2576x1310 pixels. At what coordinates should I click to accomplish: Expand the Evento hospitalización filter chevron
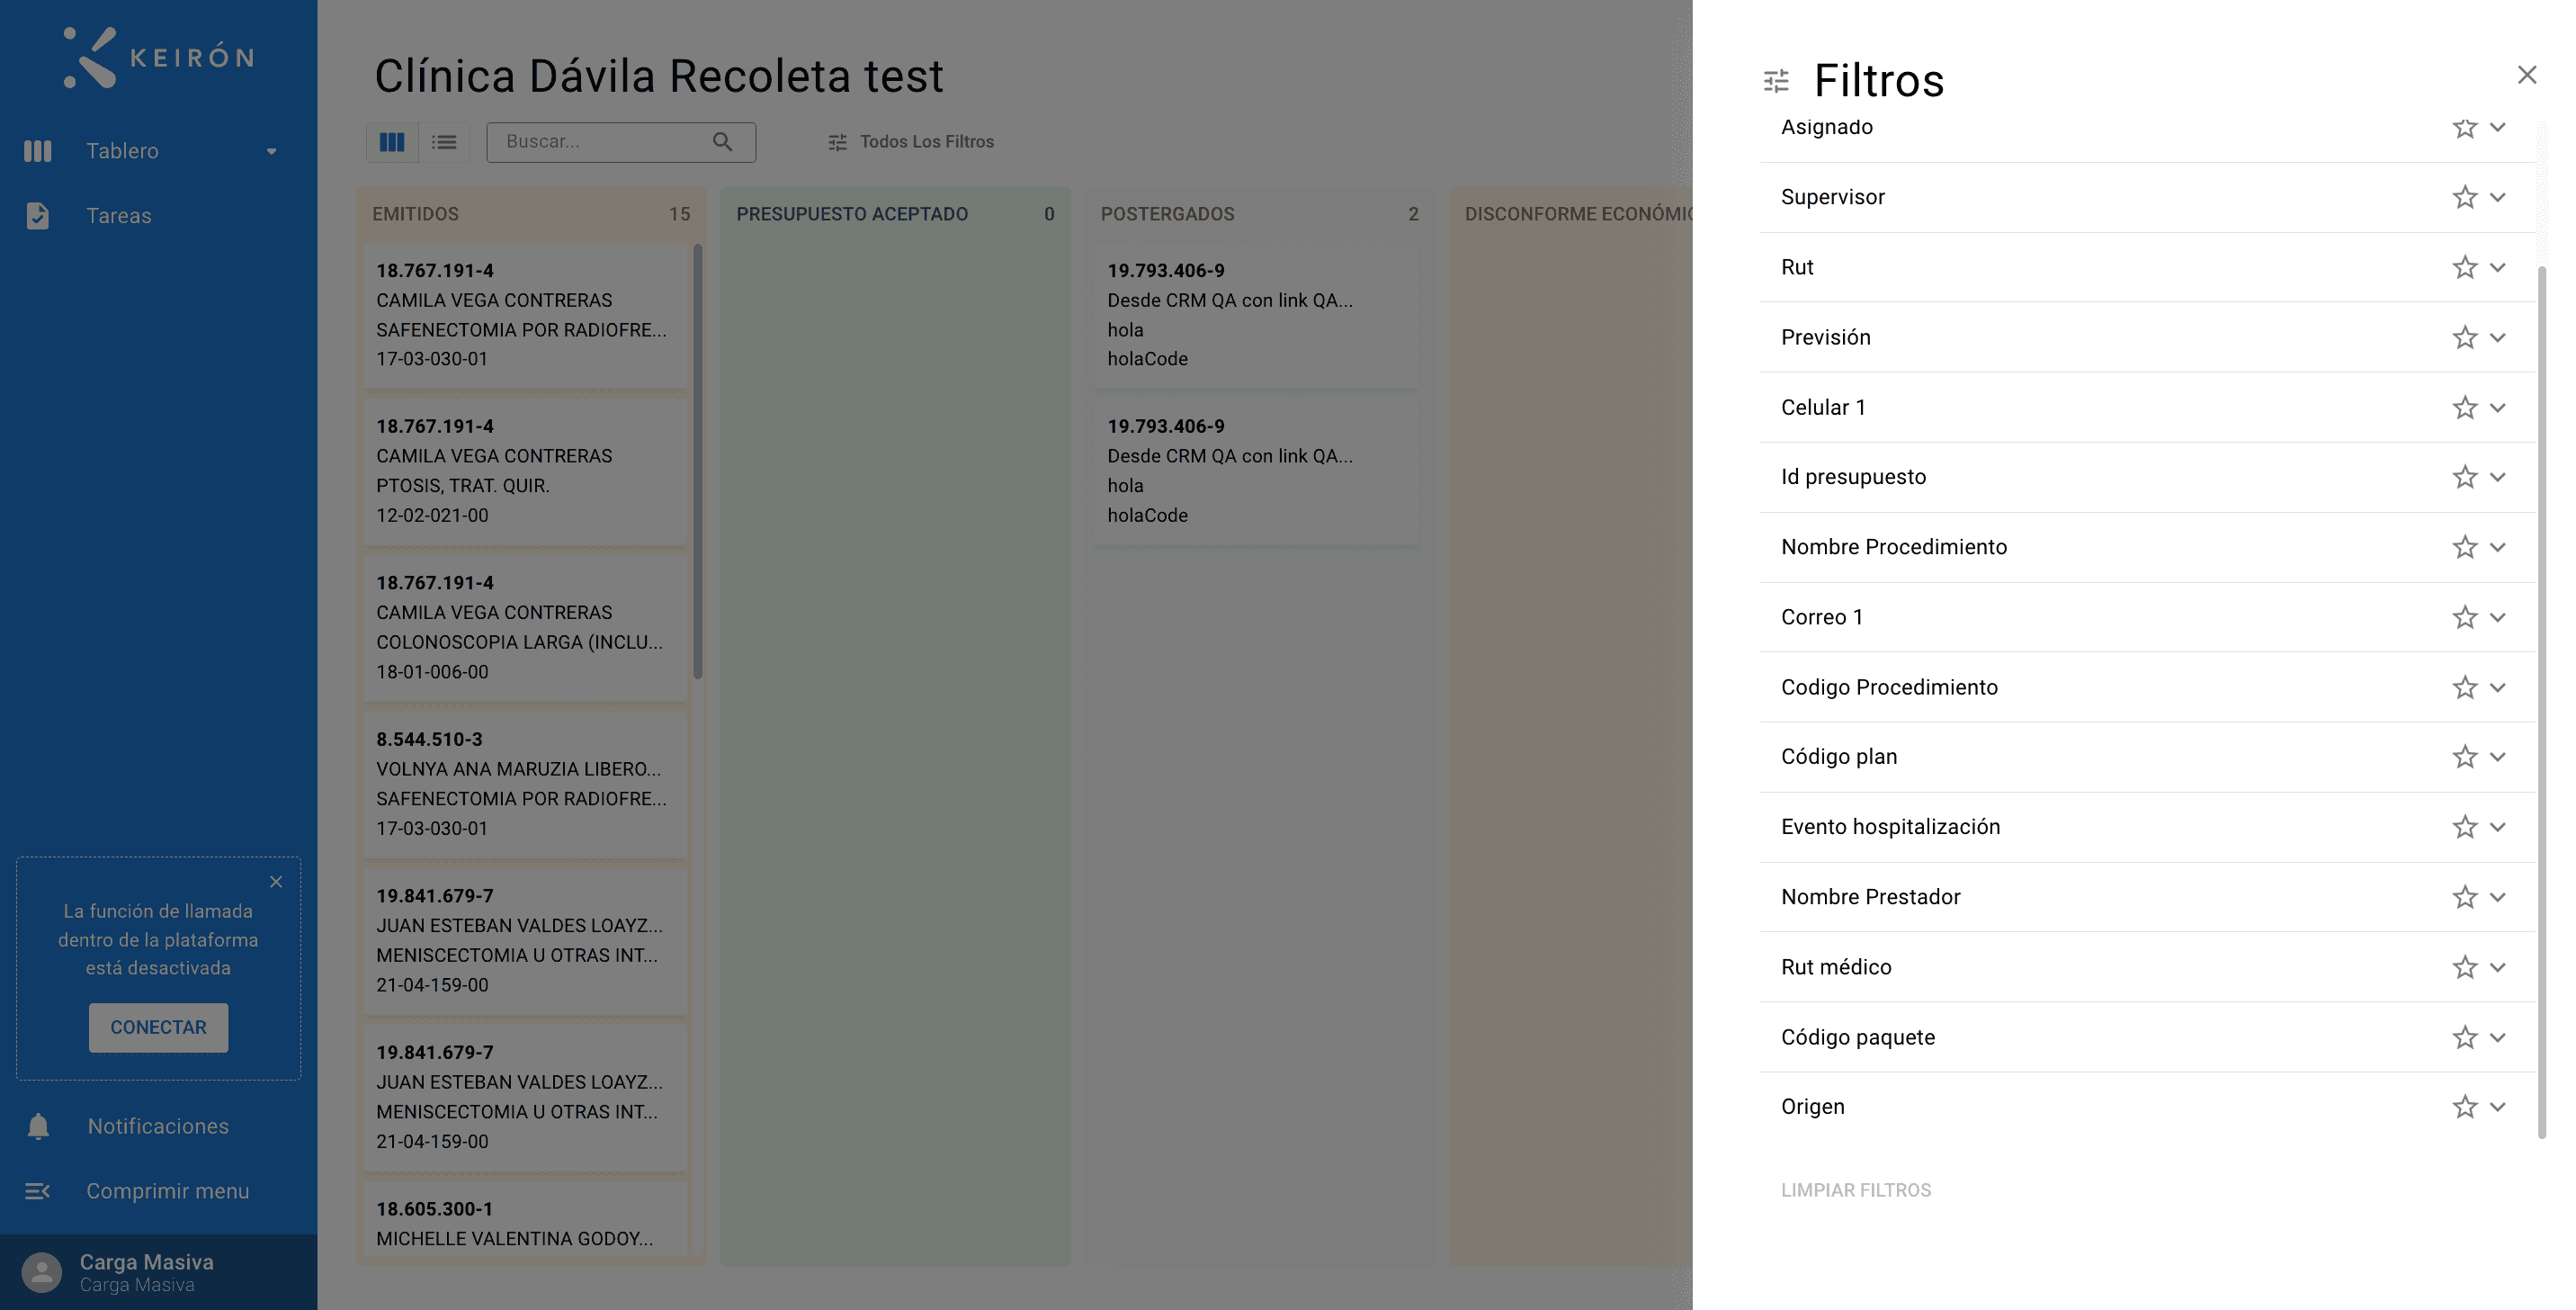(x=2497, y=827)
